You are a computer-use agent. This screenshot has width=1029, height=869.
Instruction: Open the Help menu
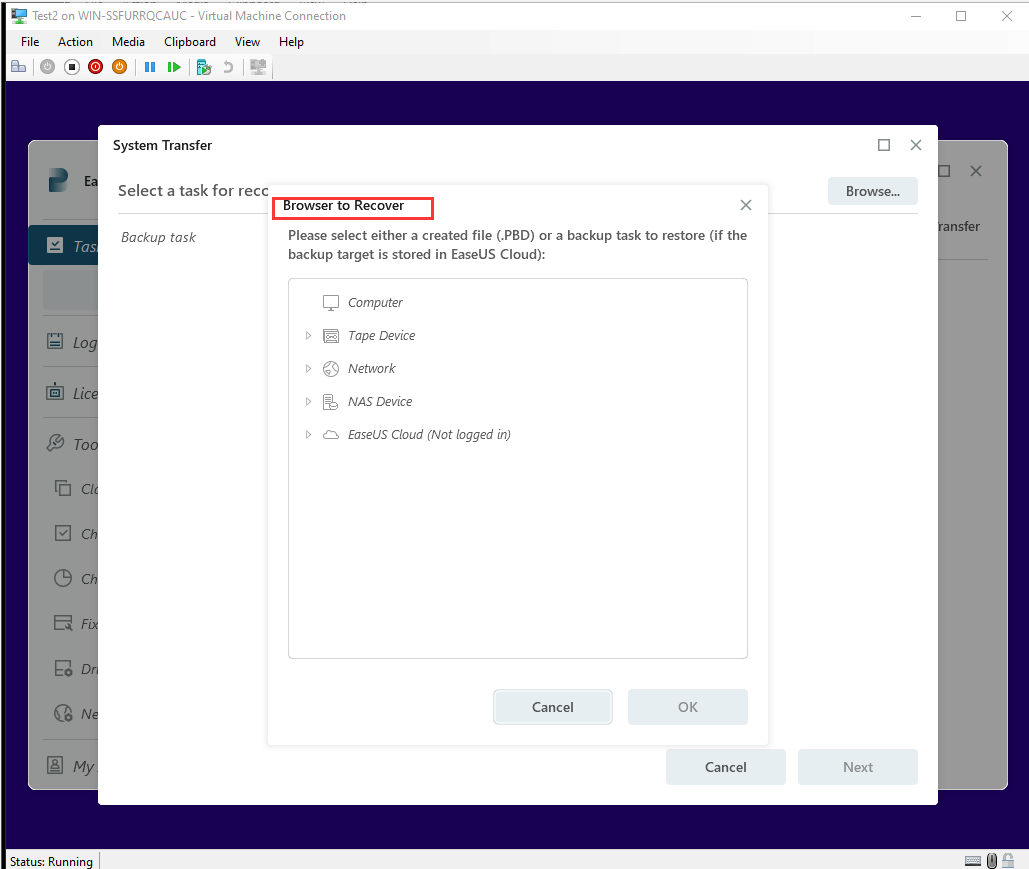pos(291,42)
